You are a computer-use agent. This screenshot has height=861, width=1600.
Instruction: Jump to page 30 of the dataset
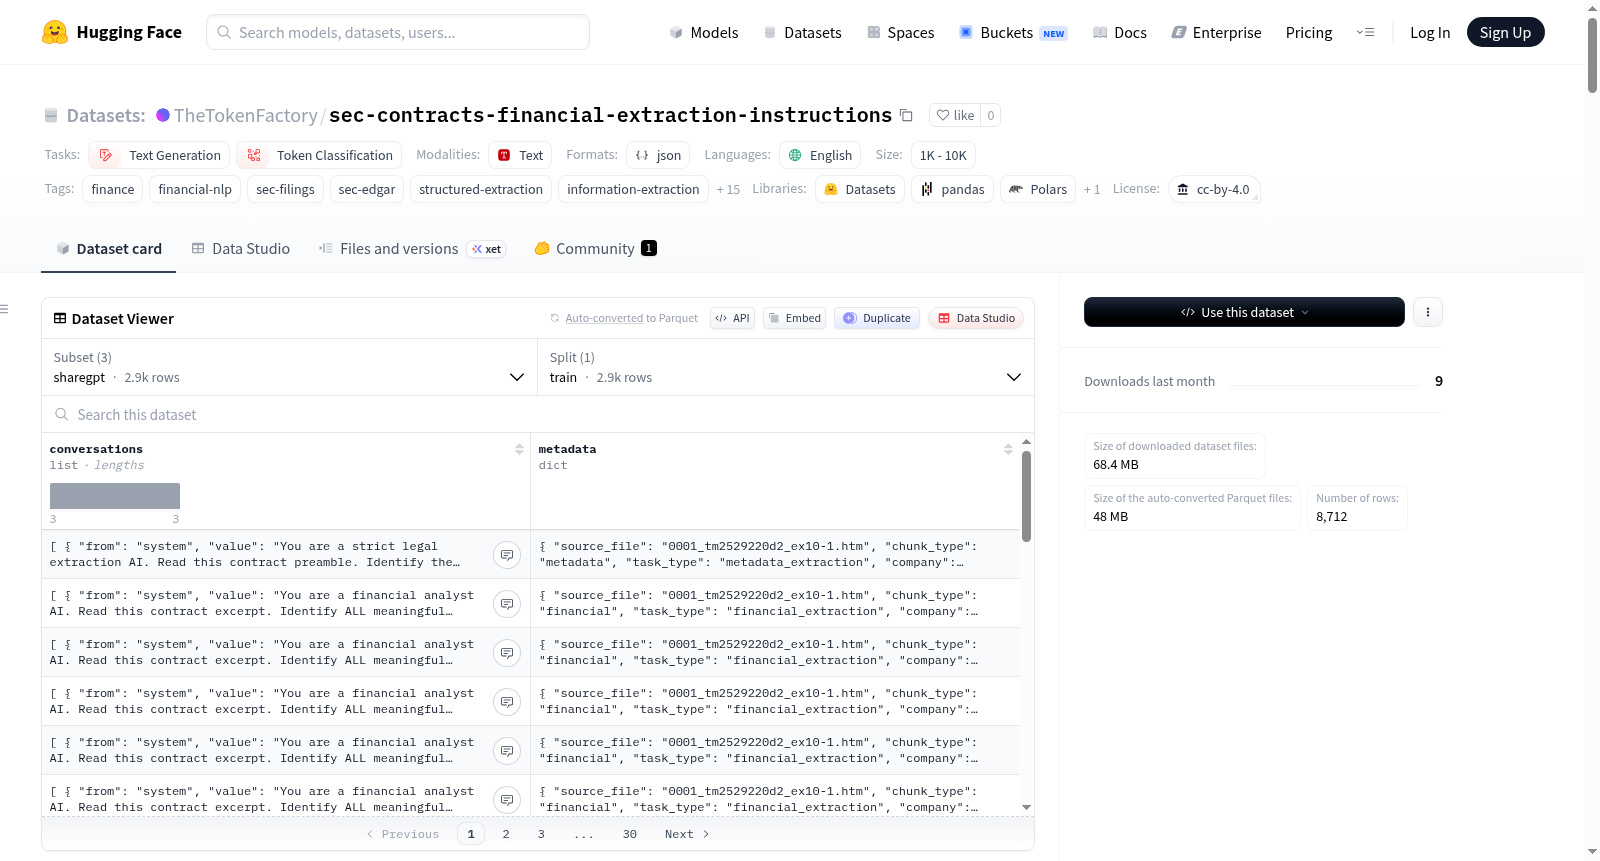tap(630, 834)
